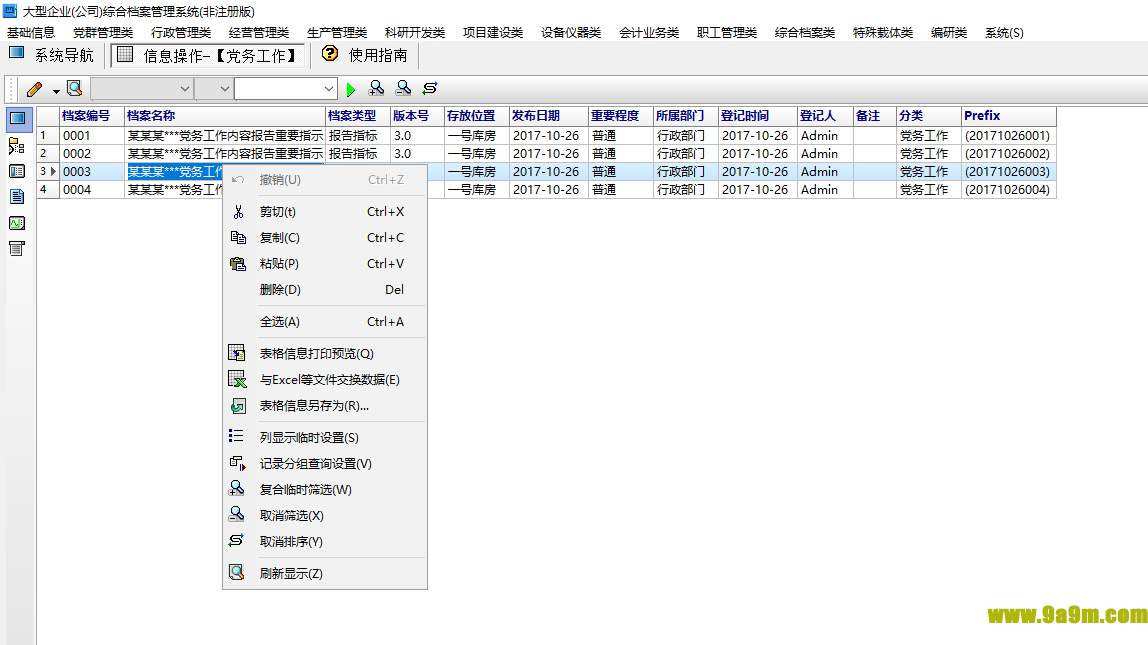Select the first sidebar table view icon

point(18,119)
